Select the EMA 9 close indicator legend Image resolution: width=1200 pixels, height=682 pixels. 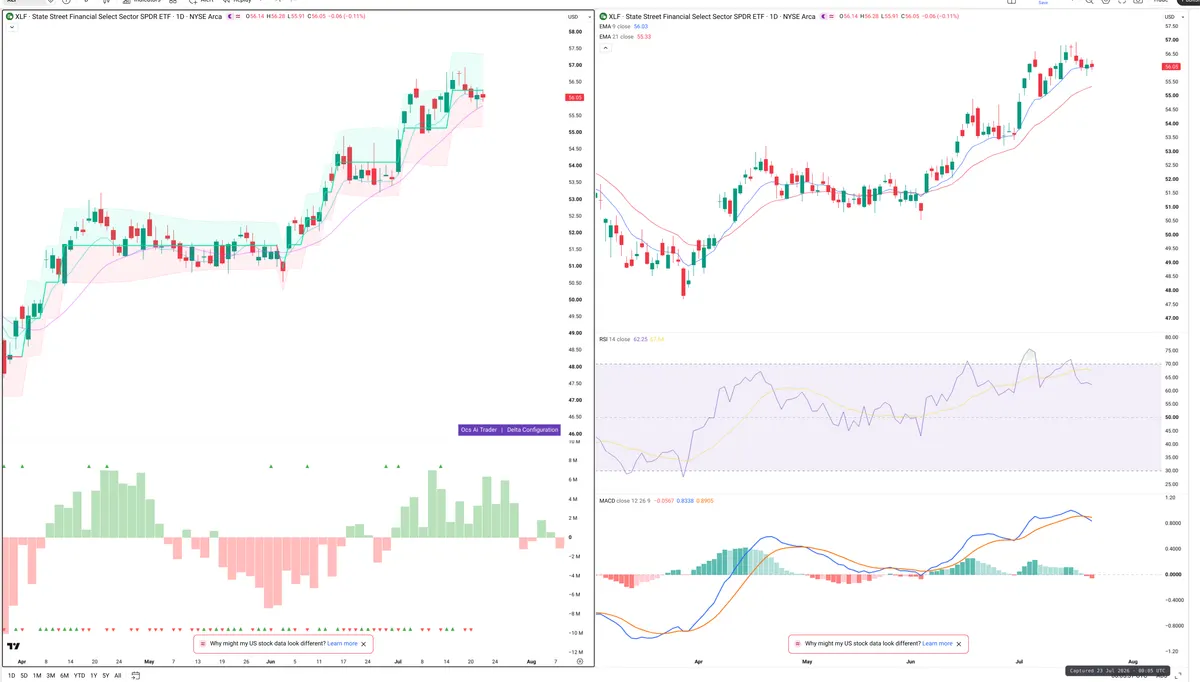click(x=625, y=27)
